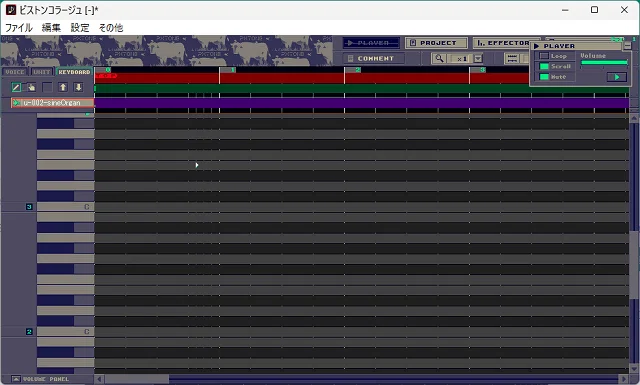Toggle the Scroll checkbox in Player
This screenshot has width=640, height=385.
coord(544,66)
